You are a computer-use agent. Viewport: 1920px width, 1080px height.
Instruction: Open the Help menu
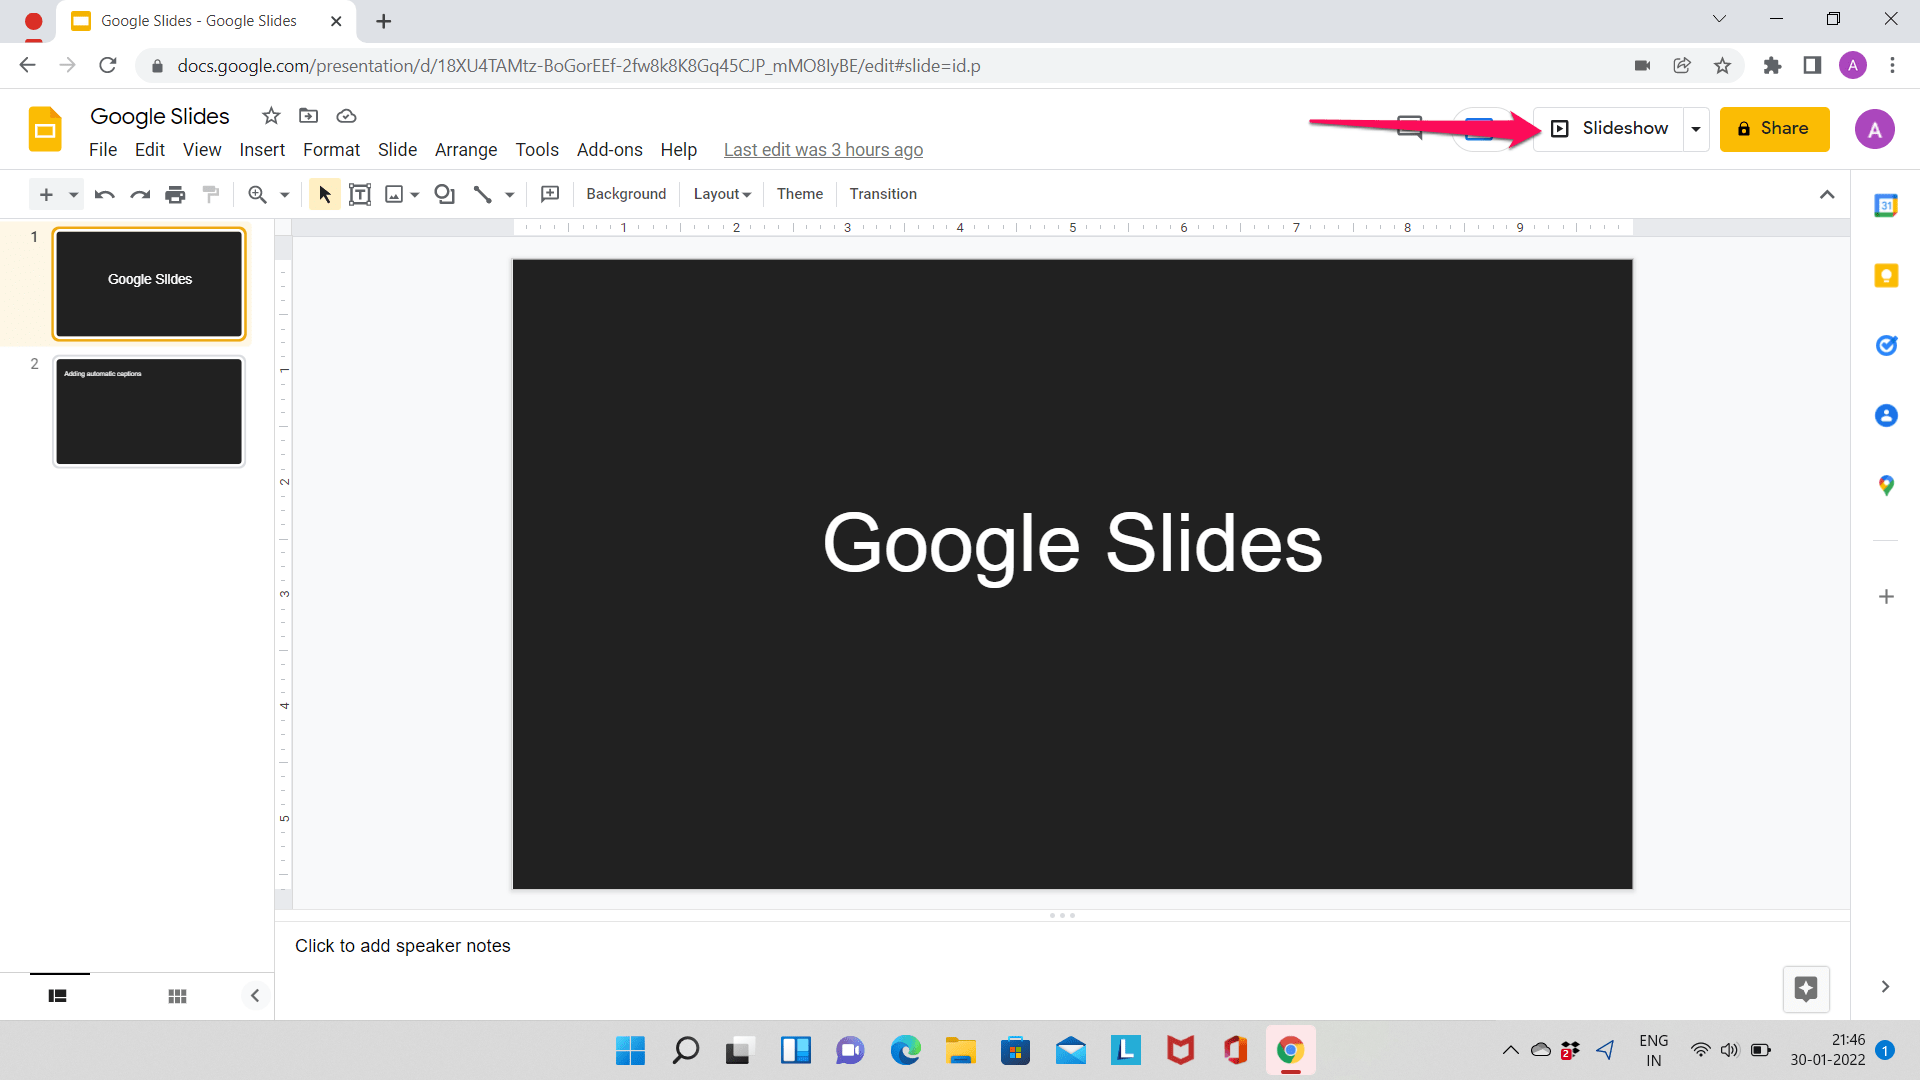click(x=678, y=150)
